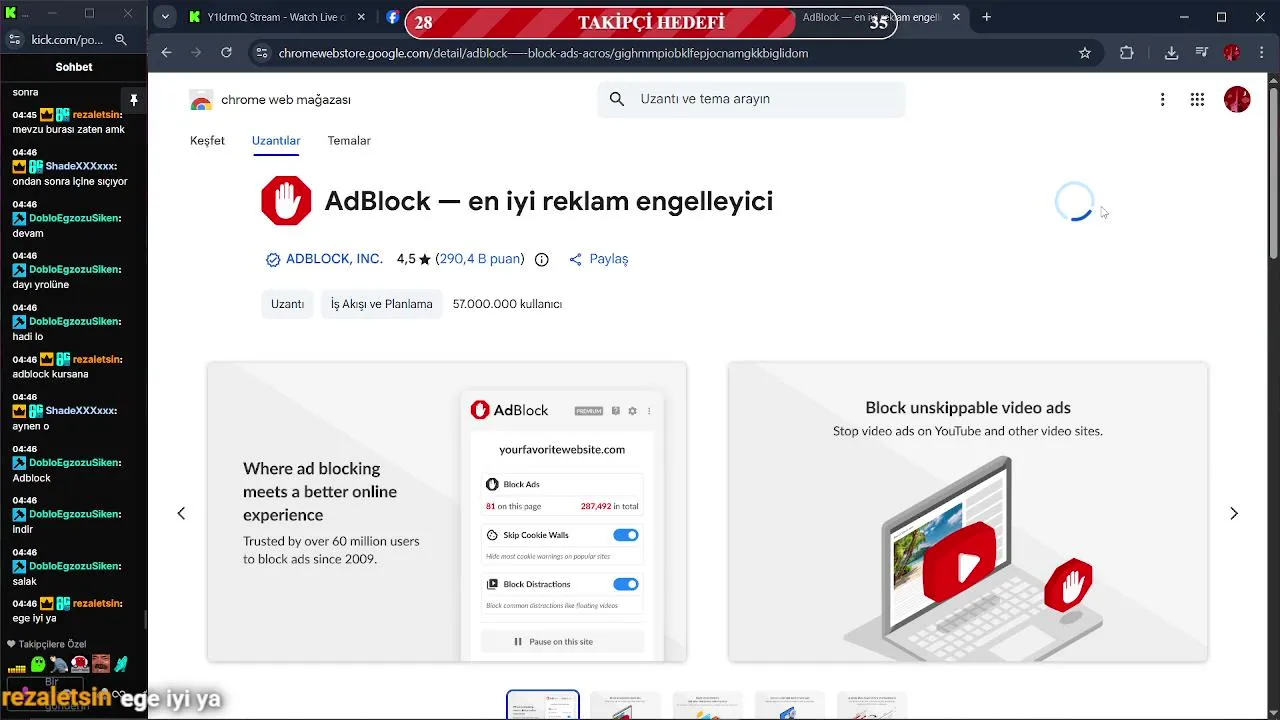The image size is (1280, 720).
Task: Open web store three-dot options menu
Action: (x=1162, y=99)
